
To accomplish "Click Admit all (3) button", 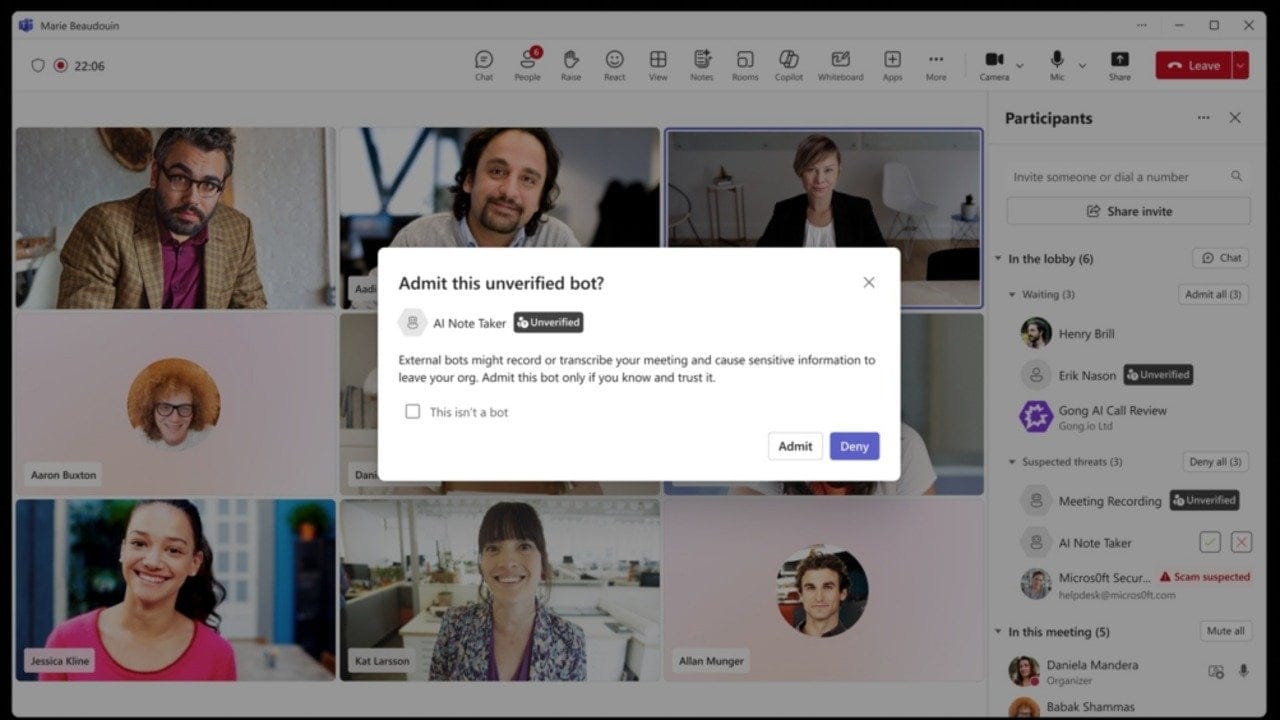I will pos(1213,294).
